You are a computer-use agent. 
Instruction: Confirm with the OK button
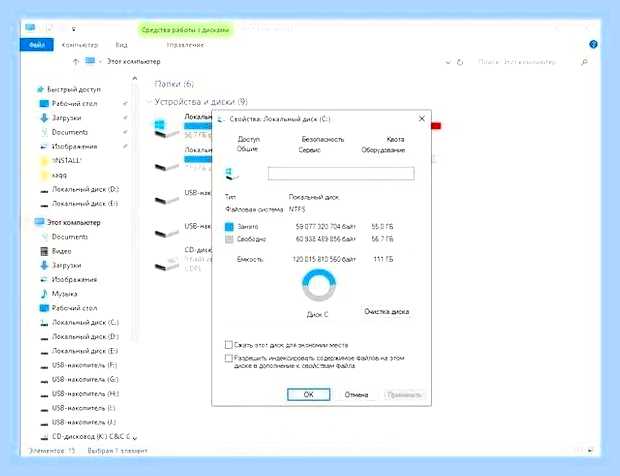click(x=308, y=394)
